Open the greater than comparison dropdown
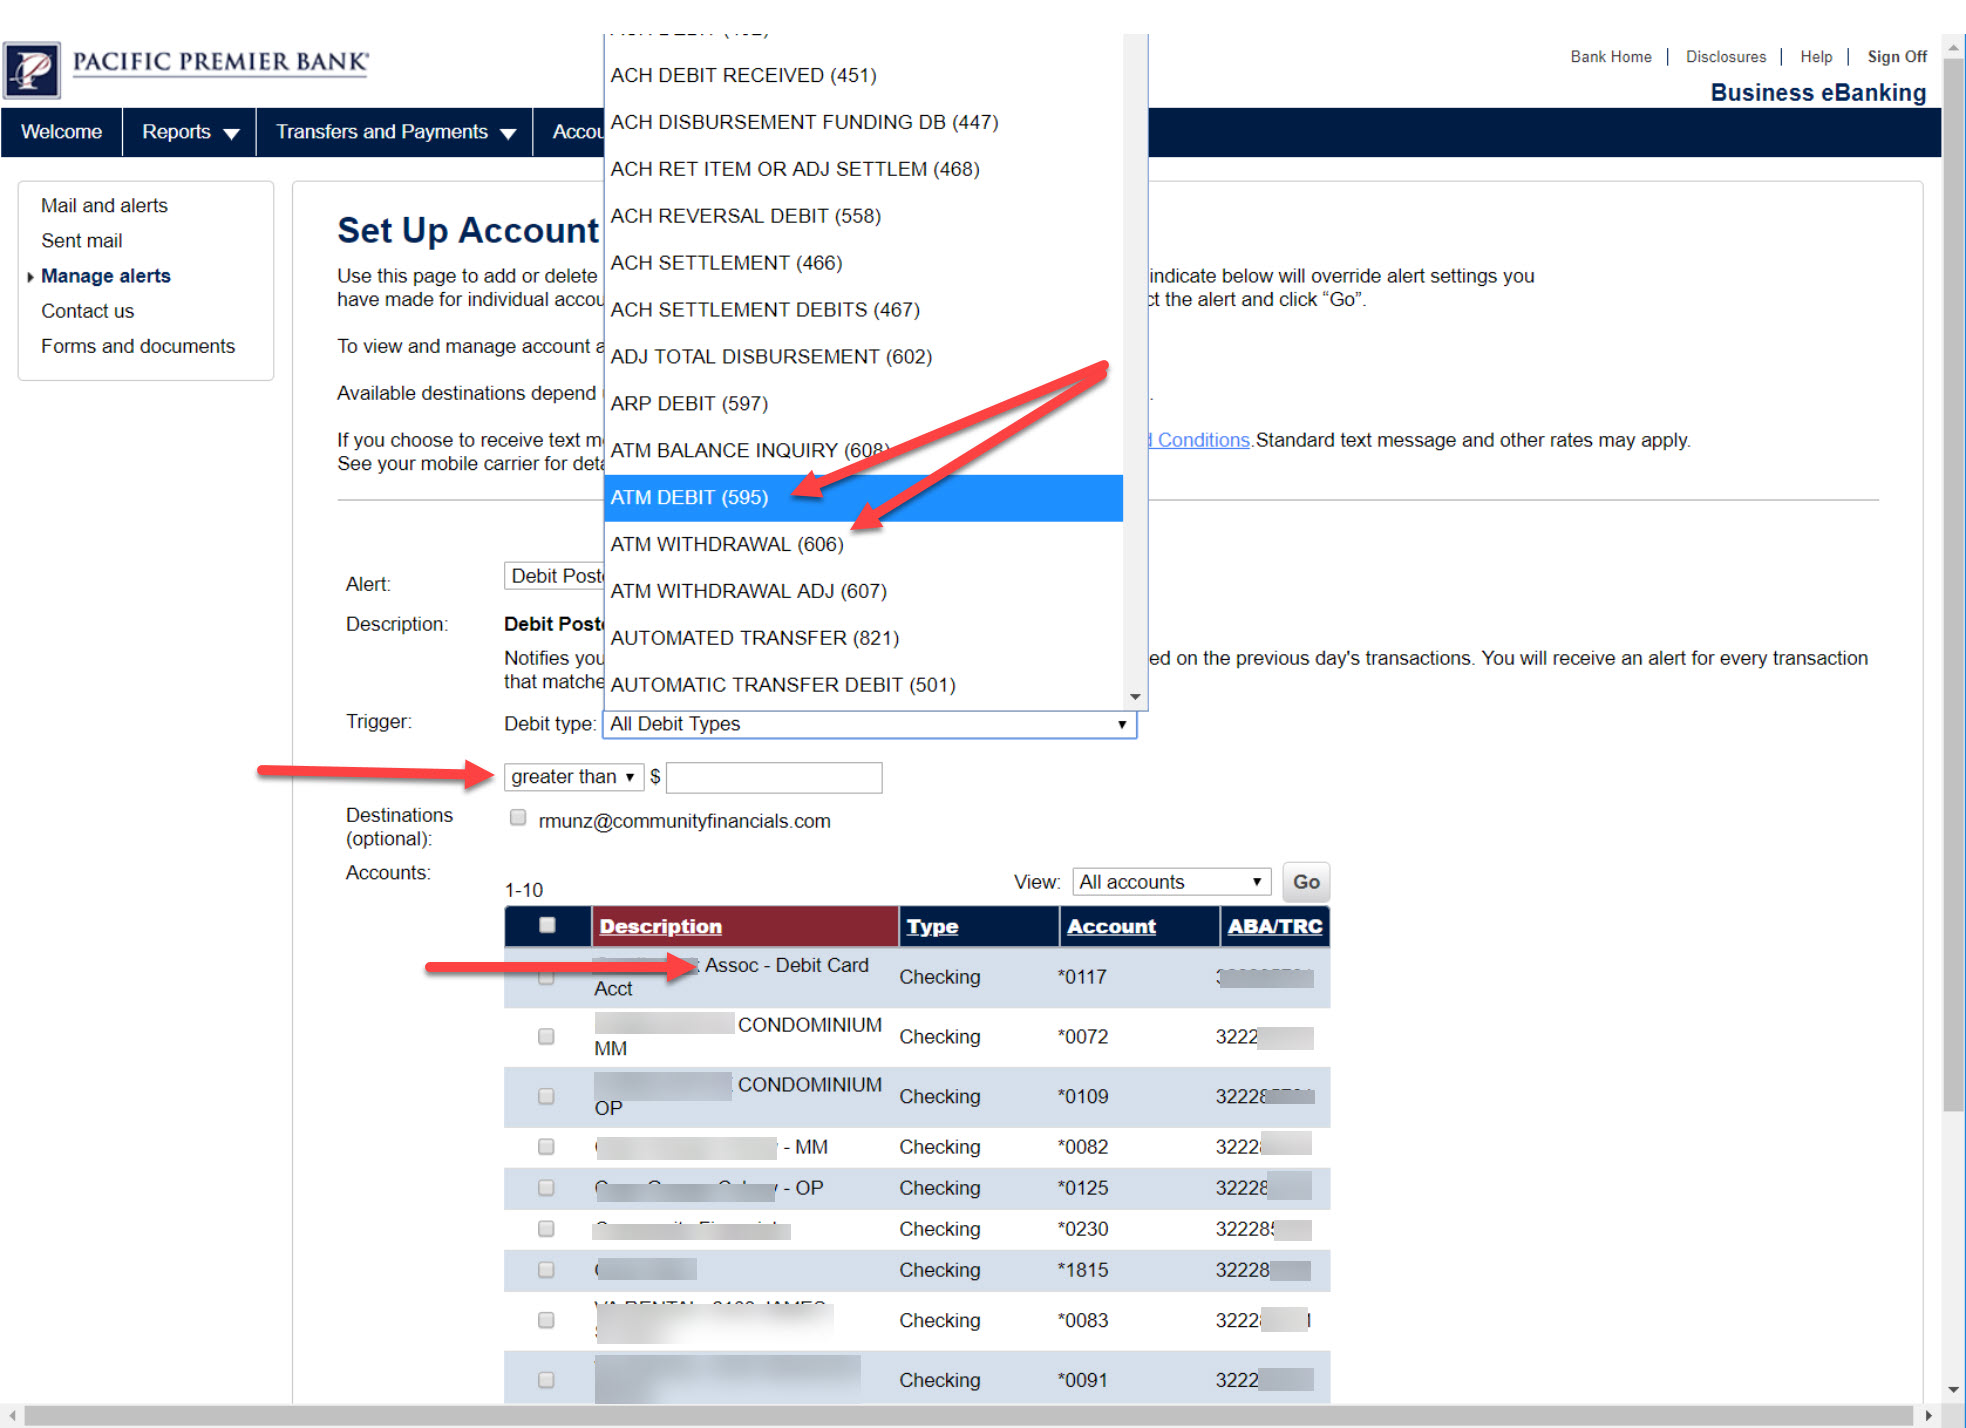Viewport: 1966px width, 1428px height. click(572, 777)
